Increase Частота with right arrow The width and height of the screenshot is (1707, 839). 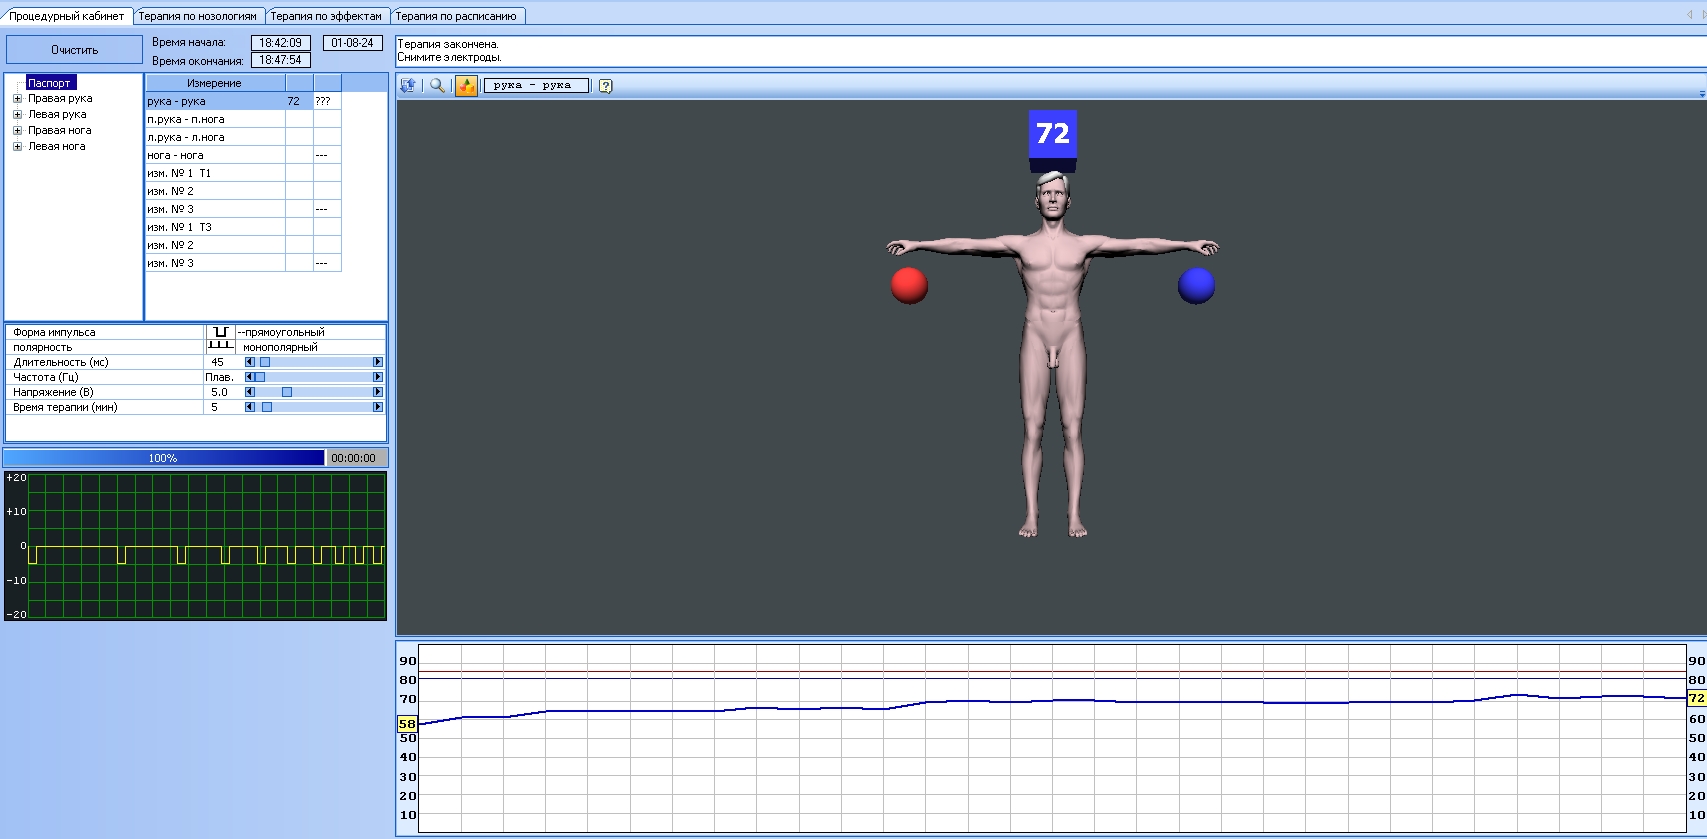[x=377, y=377]
